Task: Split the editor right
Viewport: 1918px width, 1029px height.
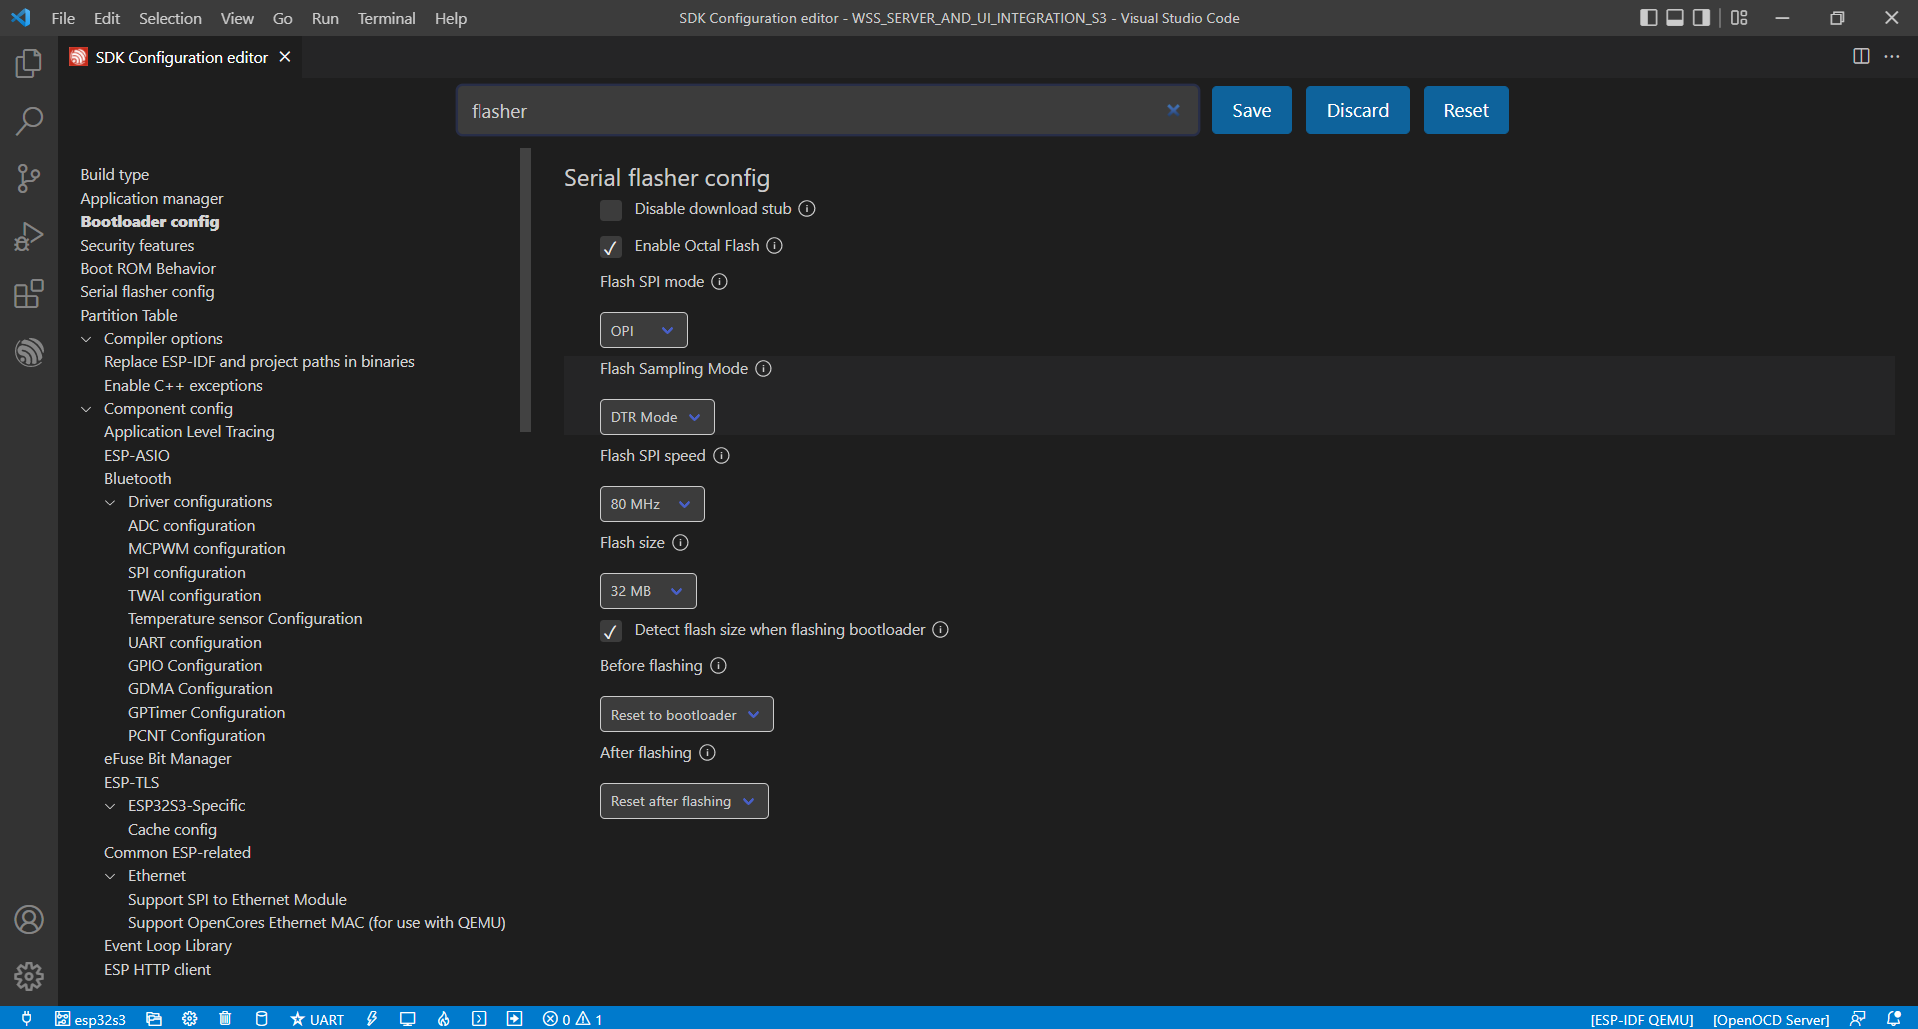Action: point(1861,56)
